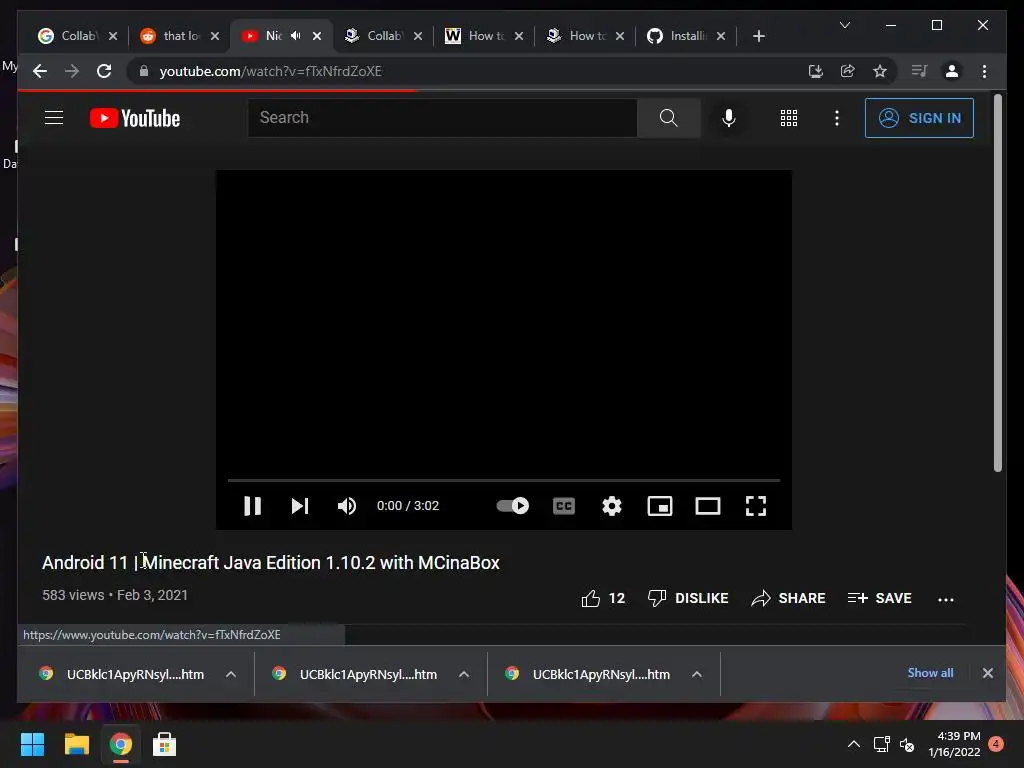Click the page vertical scrollbar

(x=997, y=282)
